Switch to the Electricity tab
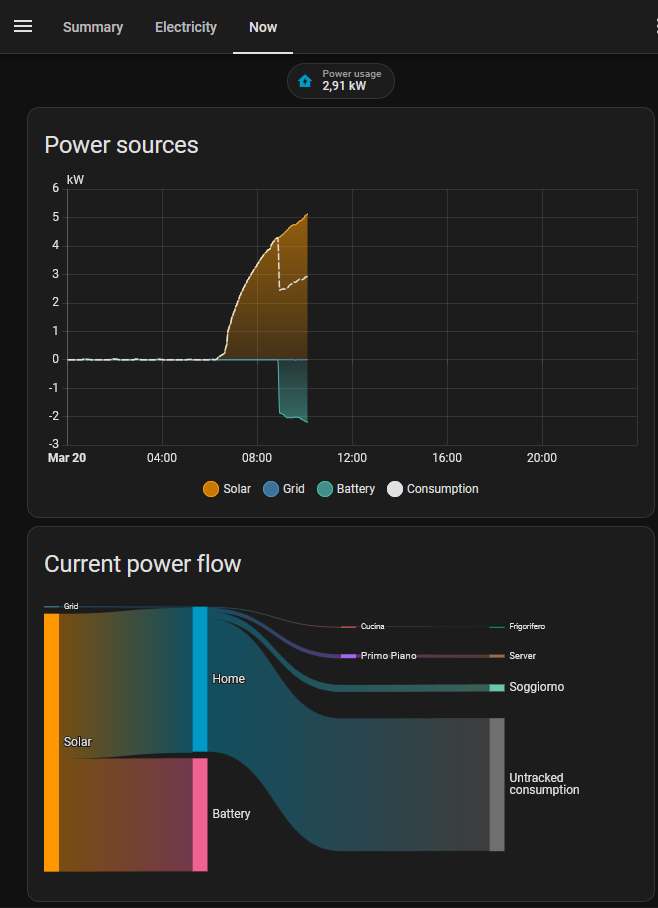Screen dimensions: 658x908 tap(186, 27)
